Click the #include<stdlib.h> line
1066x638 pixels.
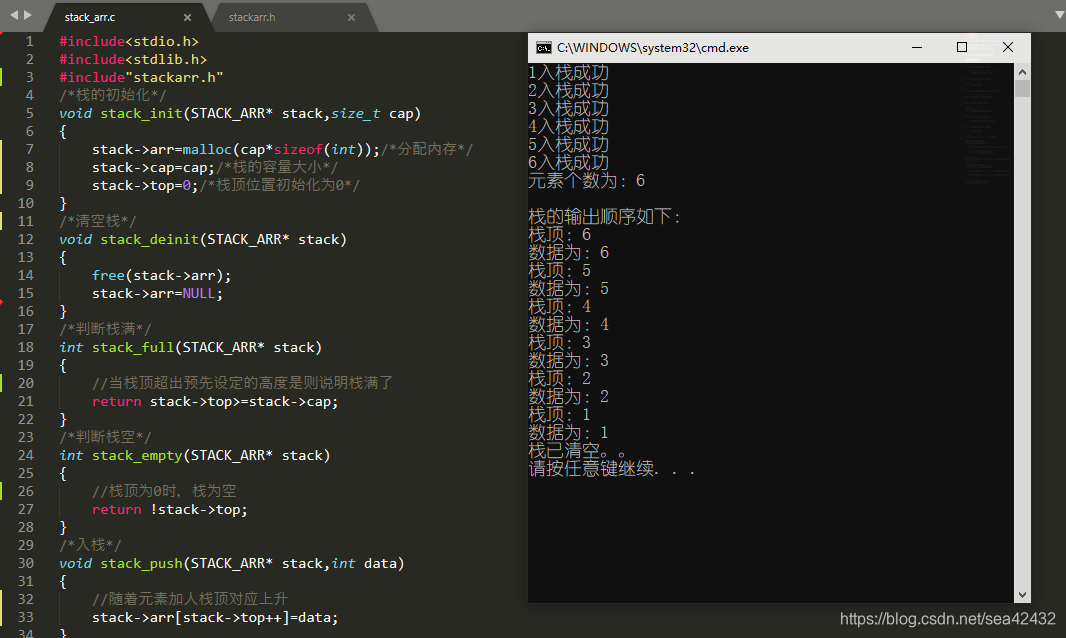[x=133, y=60]
